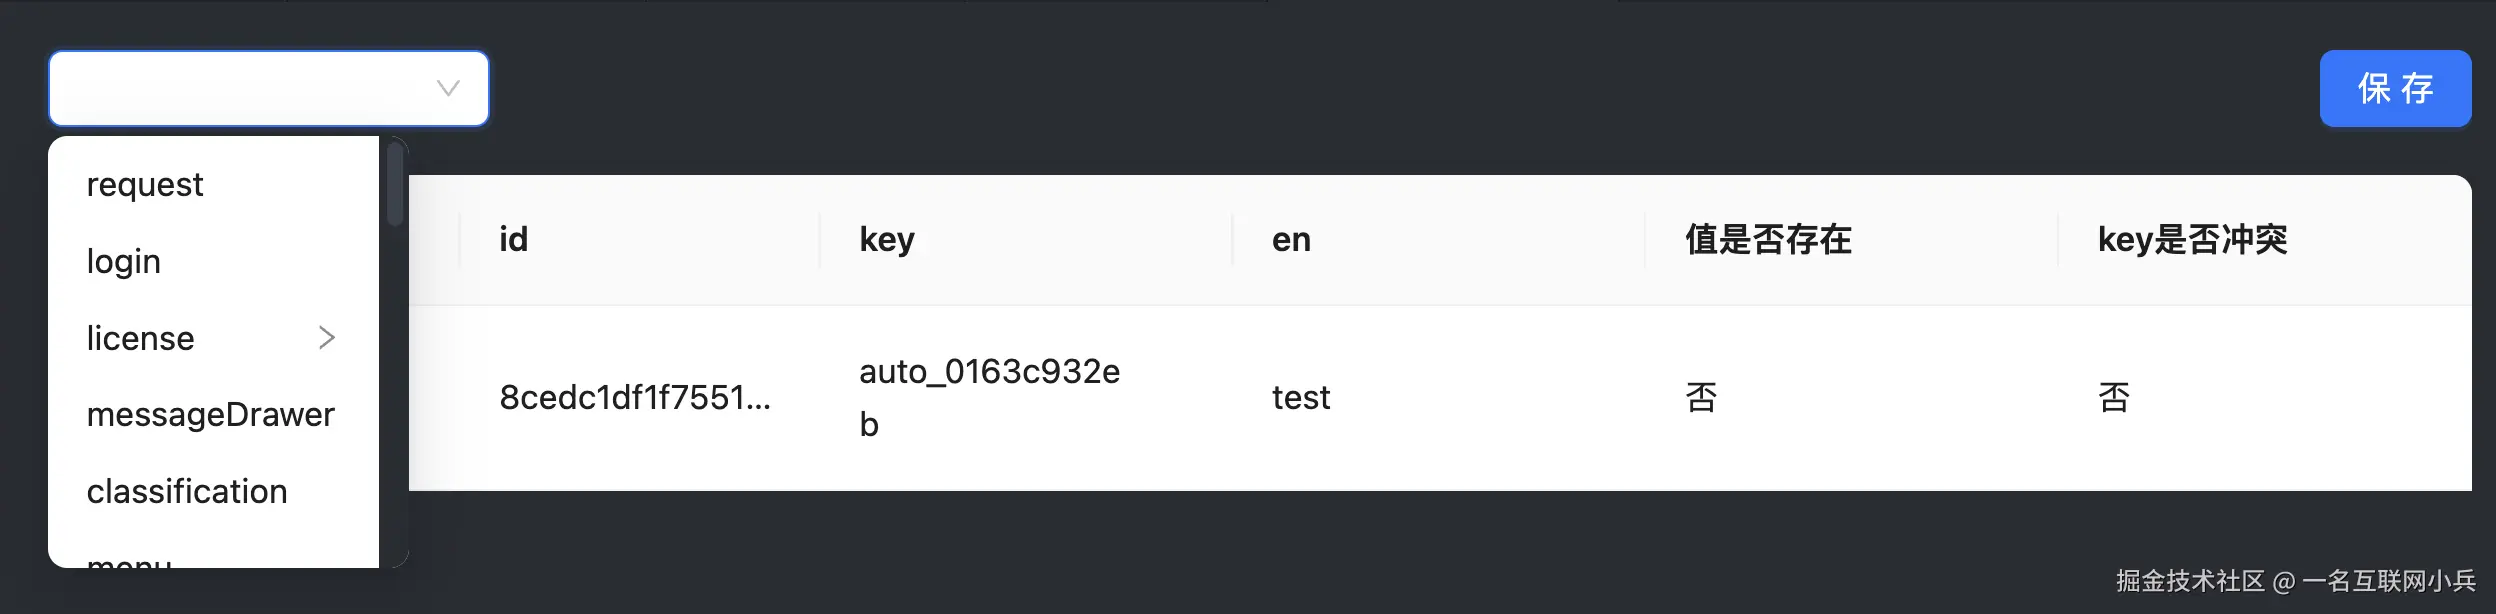Click the 值是否存在 column header

1768,240
